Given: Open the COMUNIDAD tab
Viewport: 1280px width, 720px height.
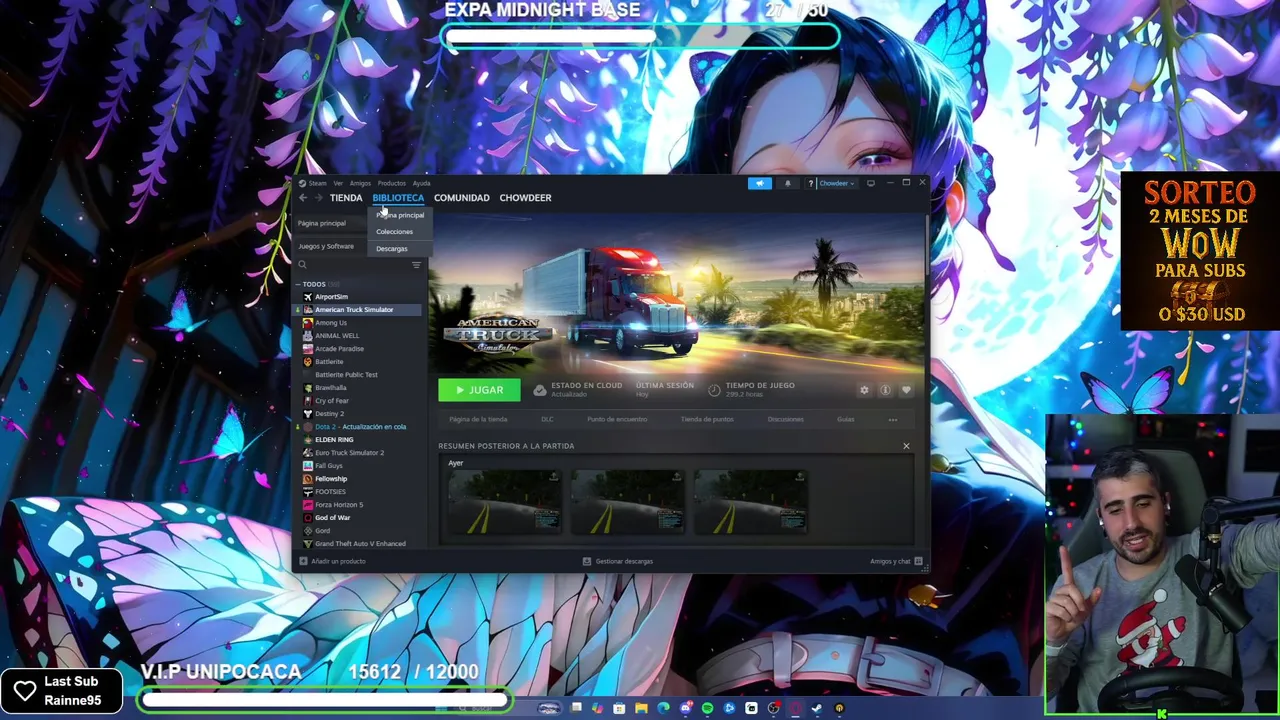Looking at the screenshot, I should point(462,198).
